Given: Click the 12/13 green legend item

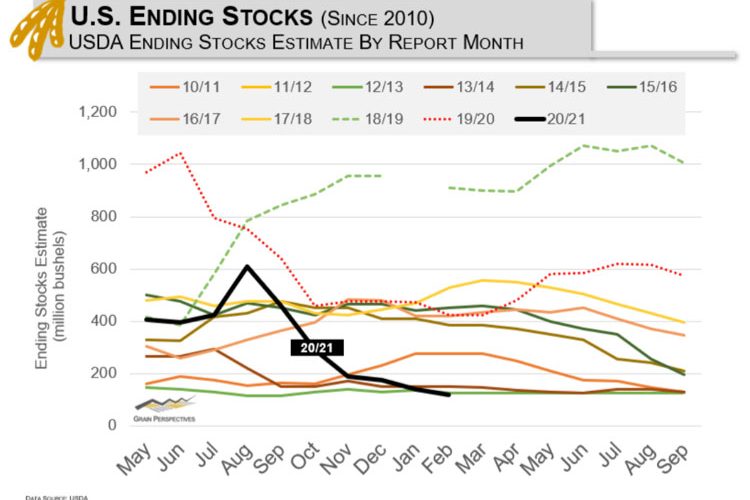Looking at the screenshot, I should click(x=368, y=87).
